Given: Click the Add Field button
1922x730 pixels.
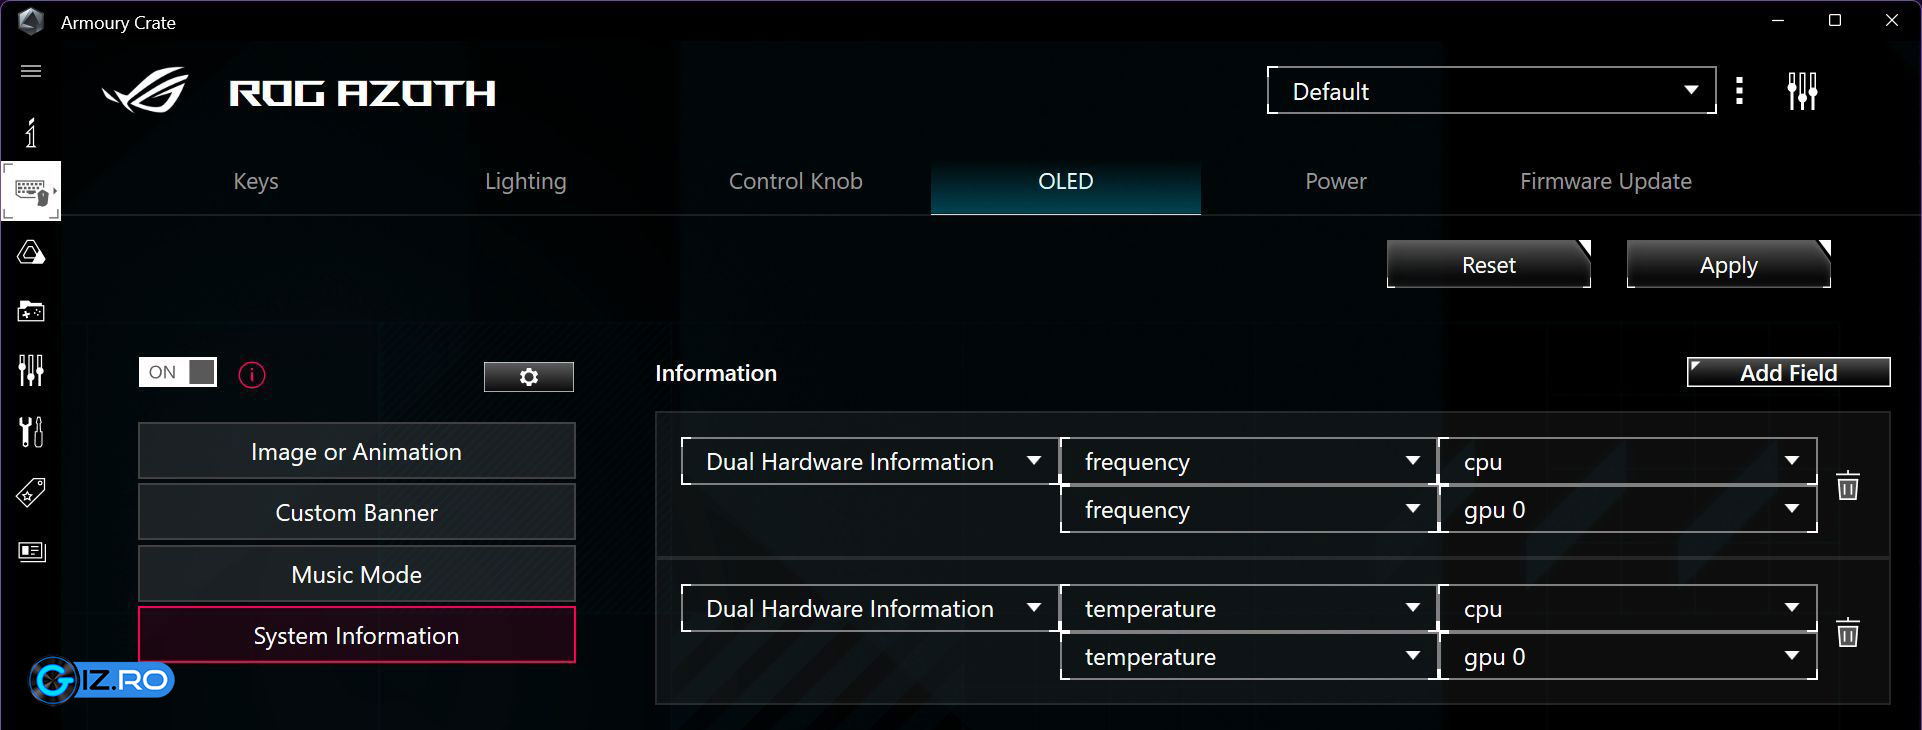Looking at the screenshot, I should click(x=1788, y=373).
